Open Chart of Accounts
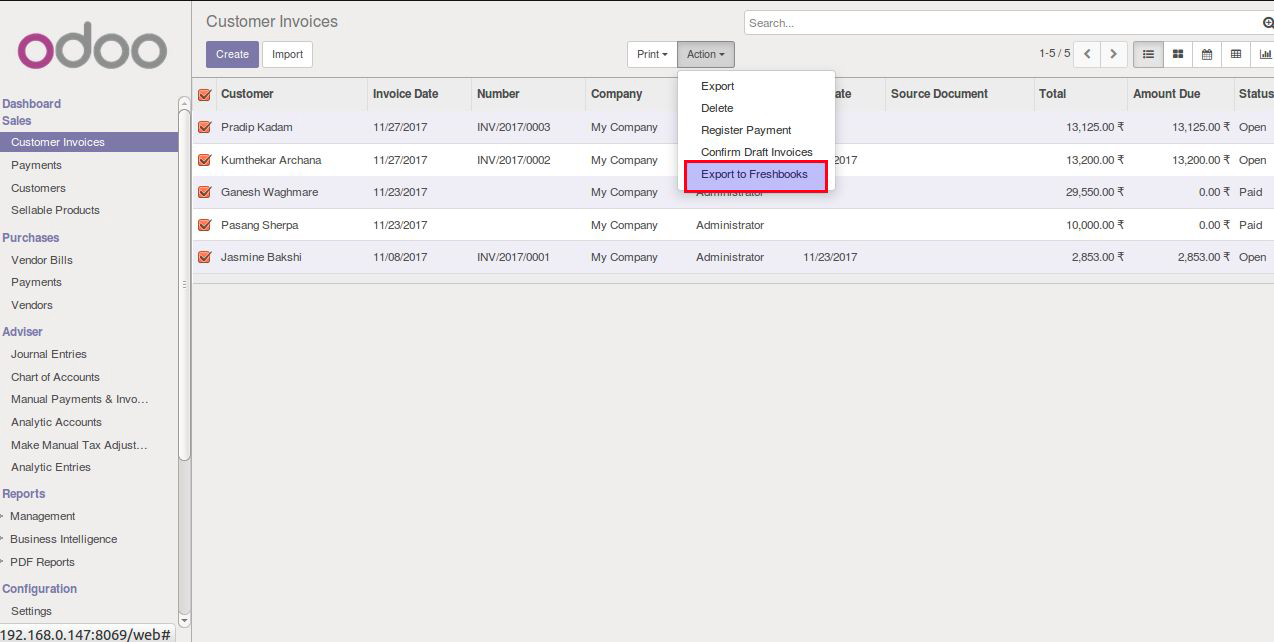 55,377
